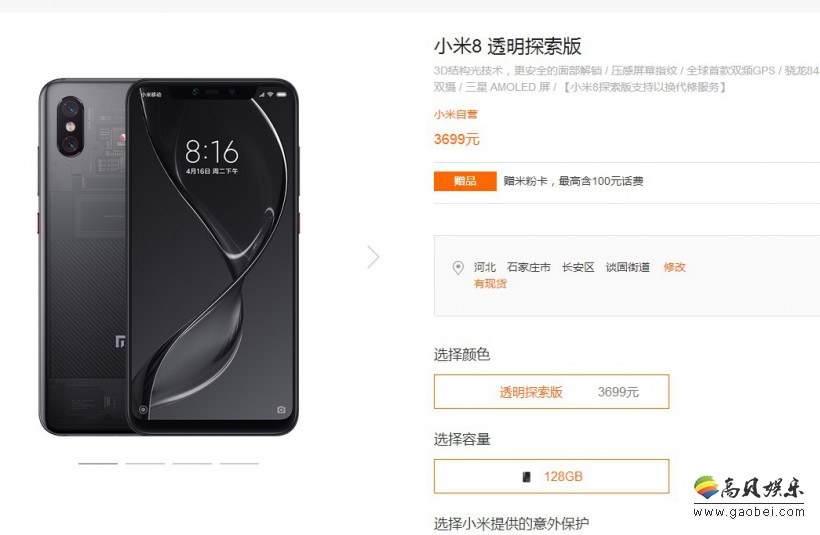The image size is (820, 535).
Task: Click 石家庄市 city in the address
Action: click(529, 267)
